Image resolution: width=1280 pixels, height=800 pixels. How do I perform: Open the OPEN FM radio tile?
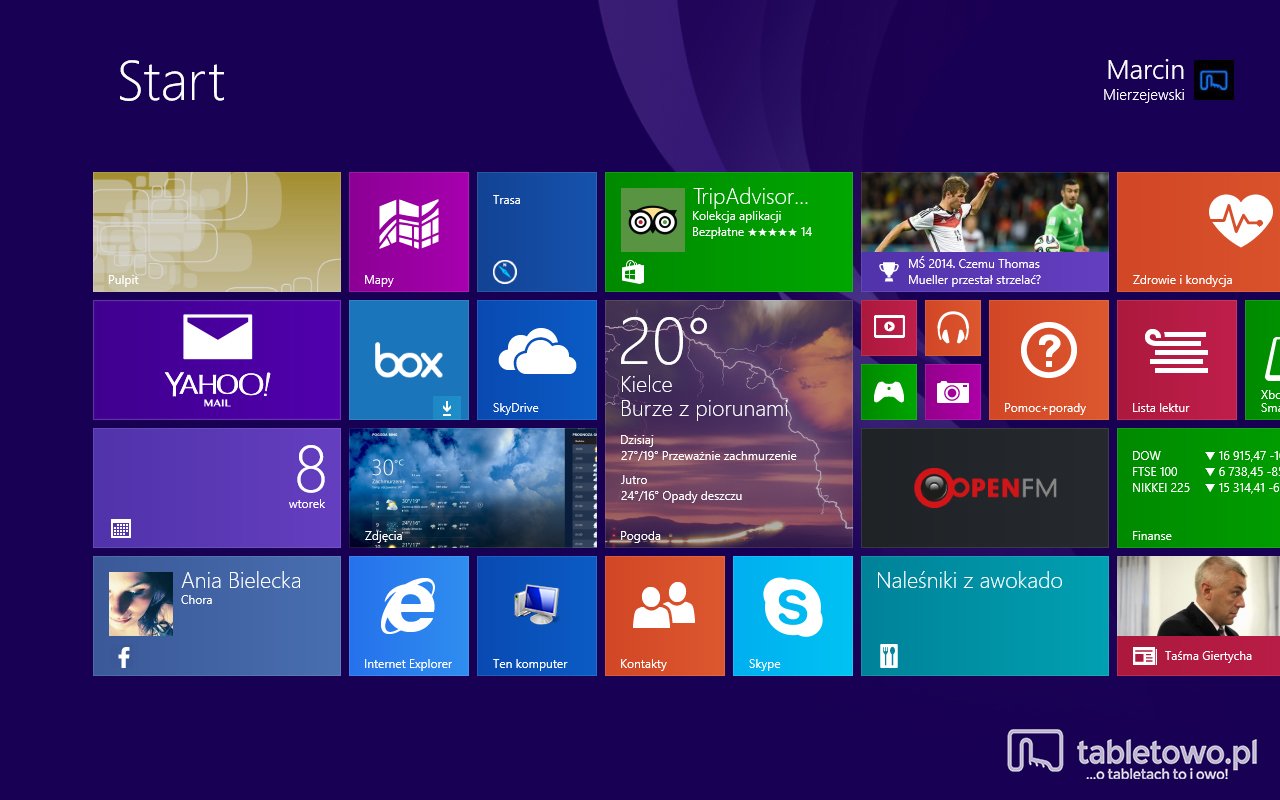tap(985, 488)
